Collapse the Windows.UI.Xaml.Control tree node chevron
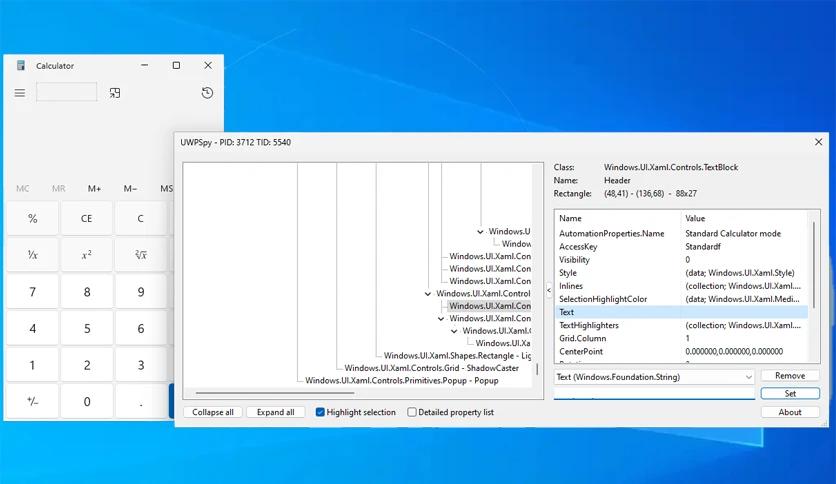Image resolution: width=836 pixels, height=484 pixels. [428, 294]
